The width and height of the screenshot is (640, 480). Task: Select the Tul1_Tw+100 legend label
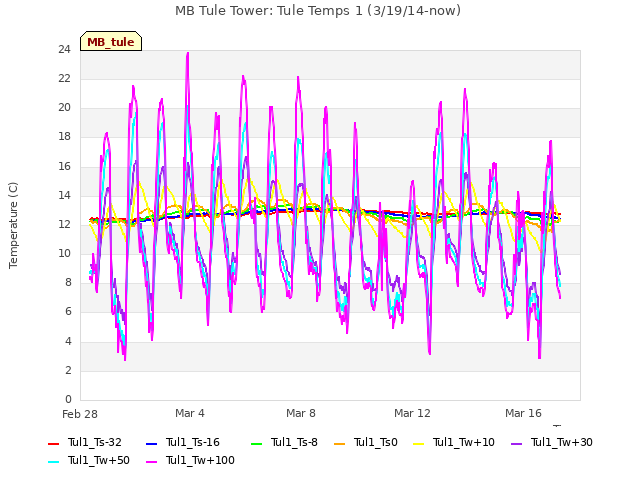point(200,460)
